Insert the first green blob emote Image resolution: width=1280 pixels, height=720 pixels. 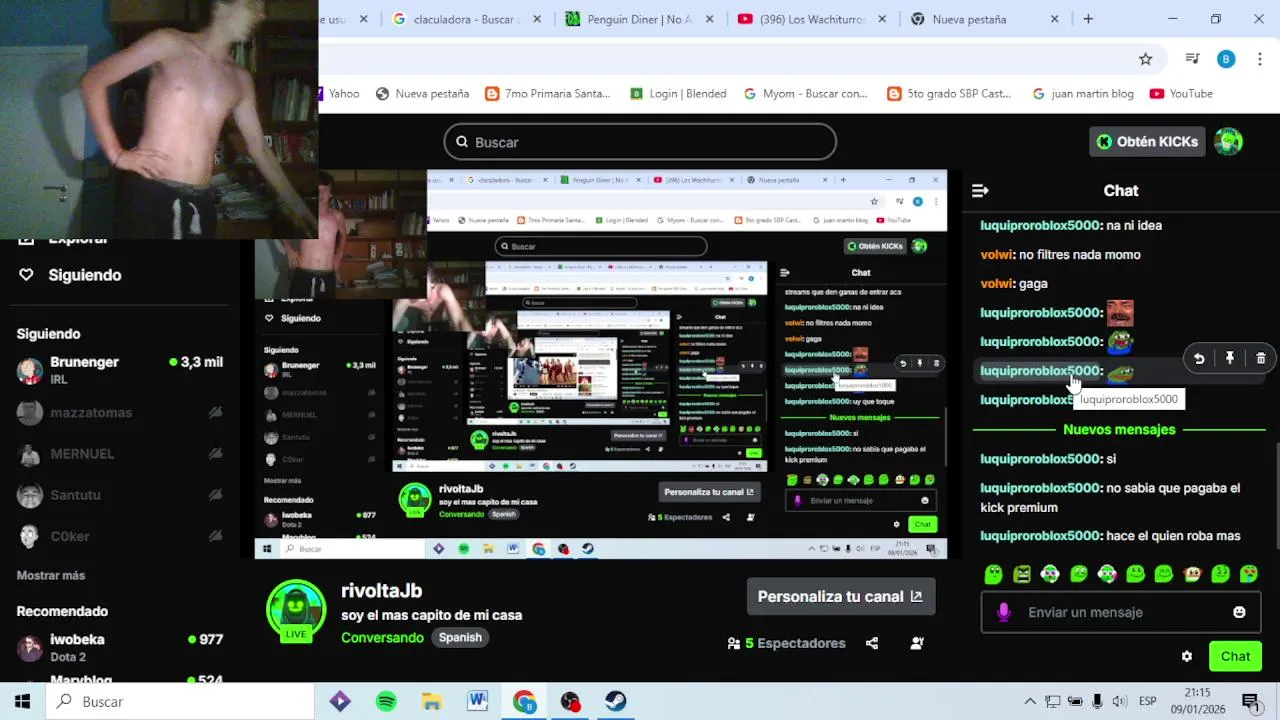[x=993, y=574]
